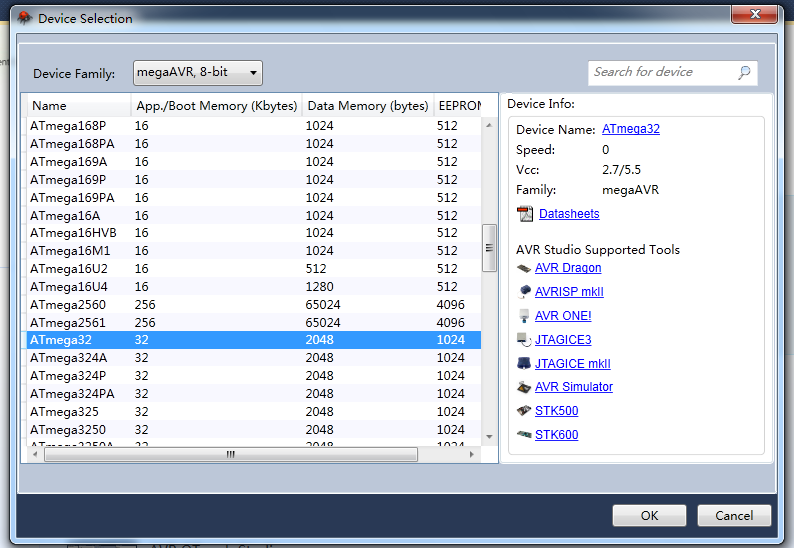
Task: Click the JTAGICE mkII tool icon
Action: 524,364
